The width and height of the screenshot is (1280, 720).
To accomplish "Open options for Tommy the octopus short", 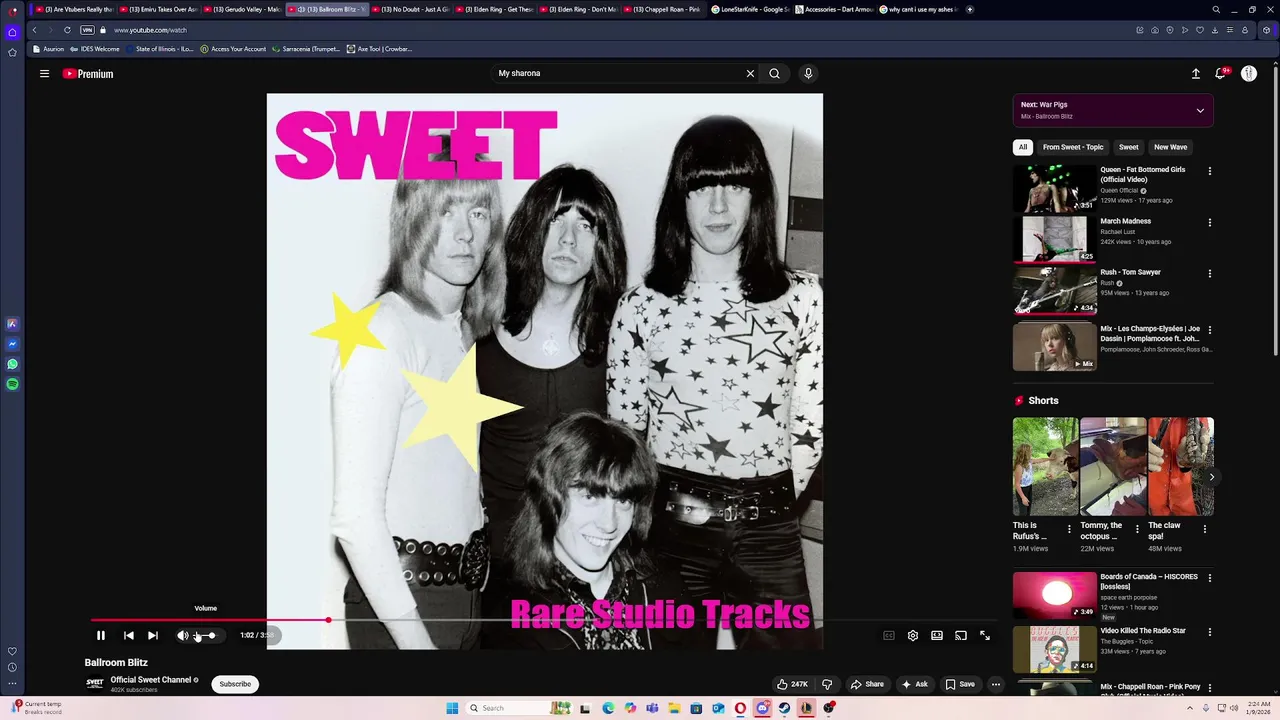I will (x=1137, y=529).
